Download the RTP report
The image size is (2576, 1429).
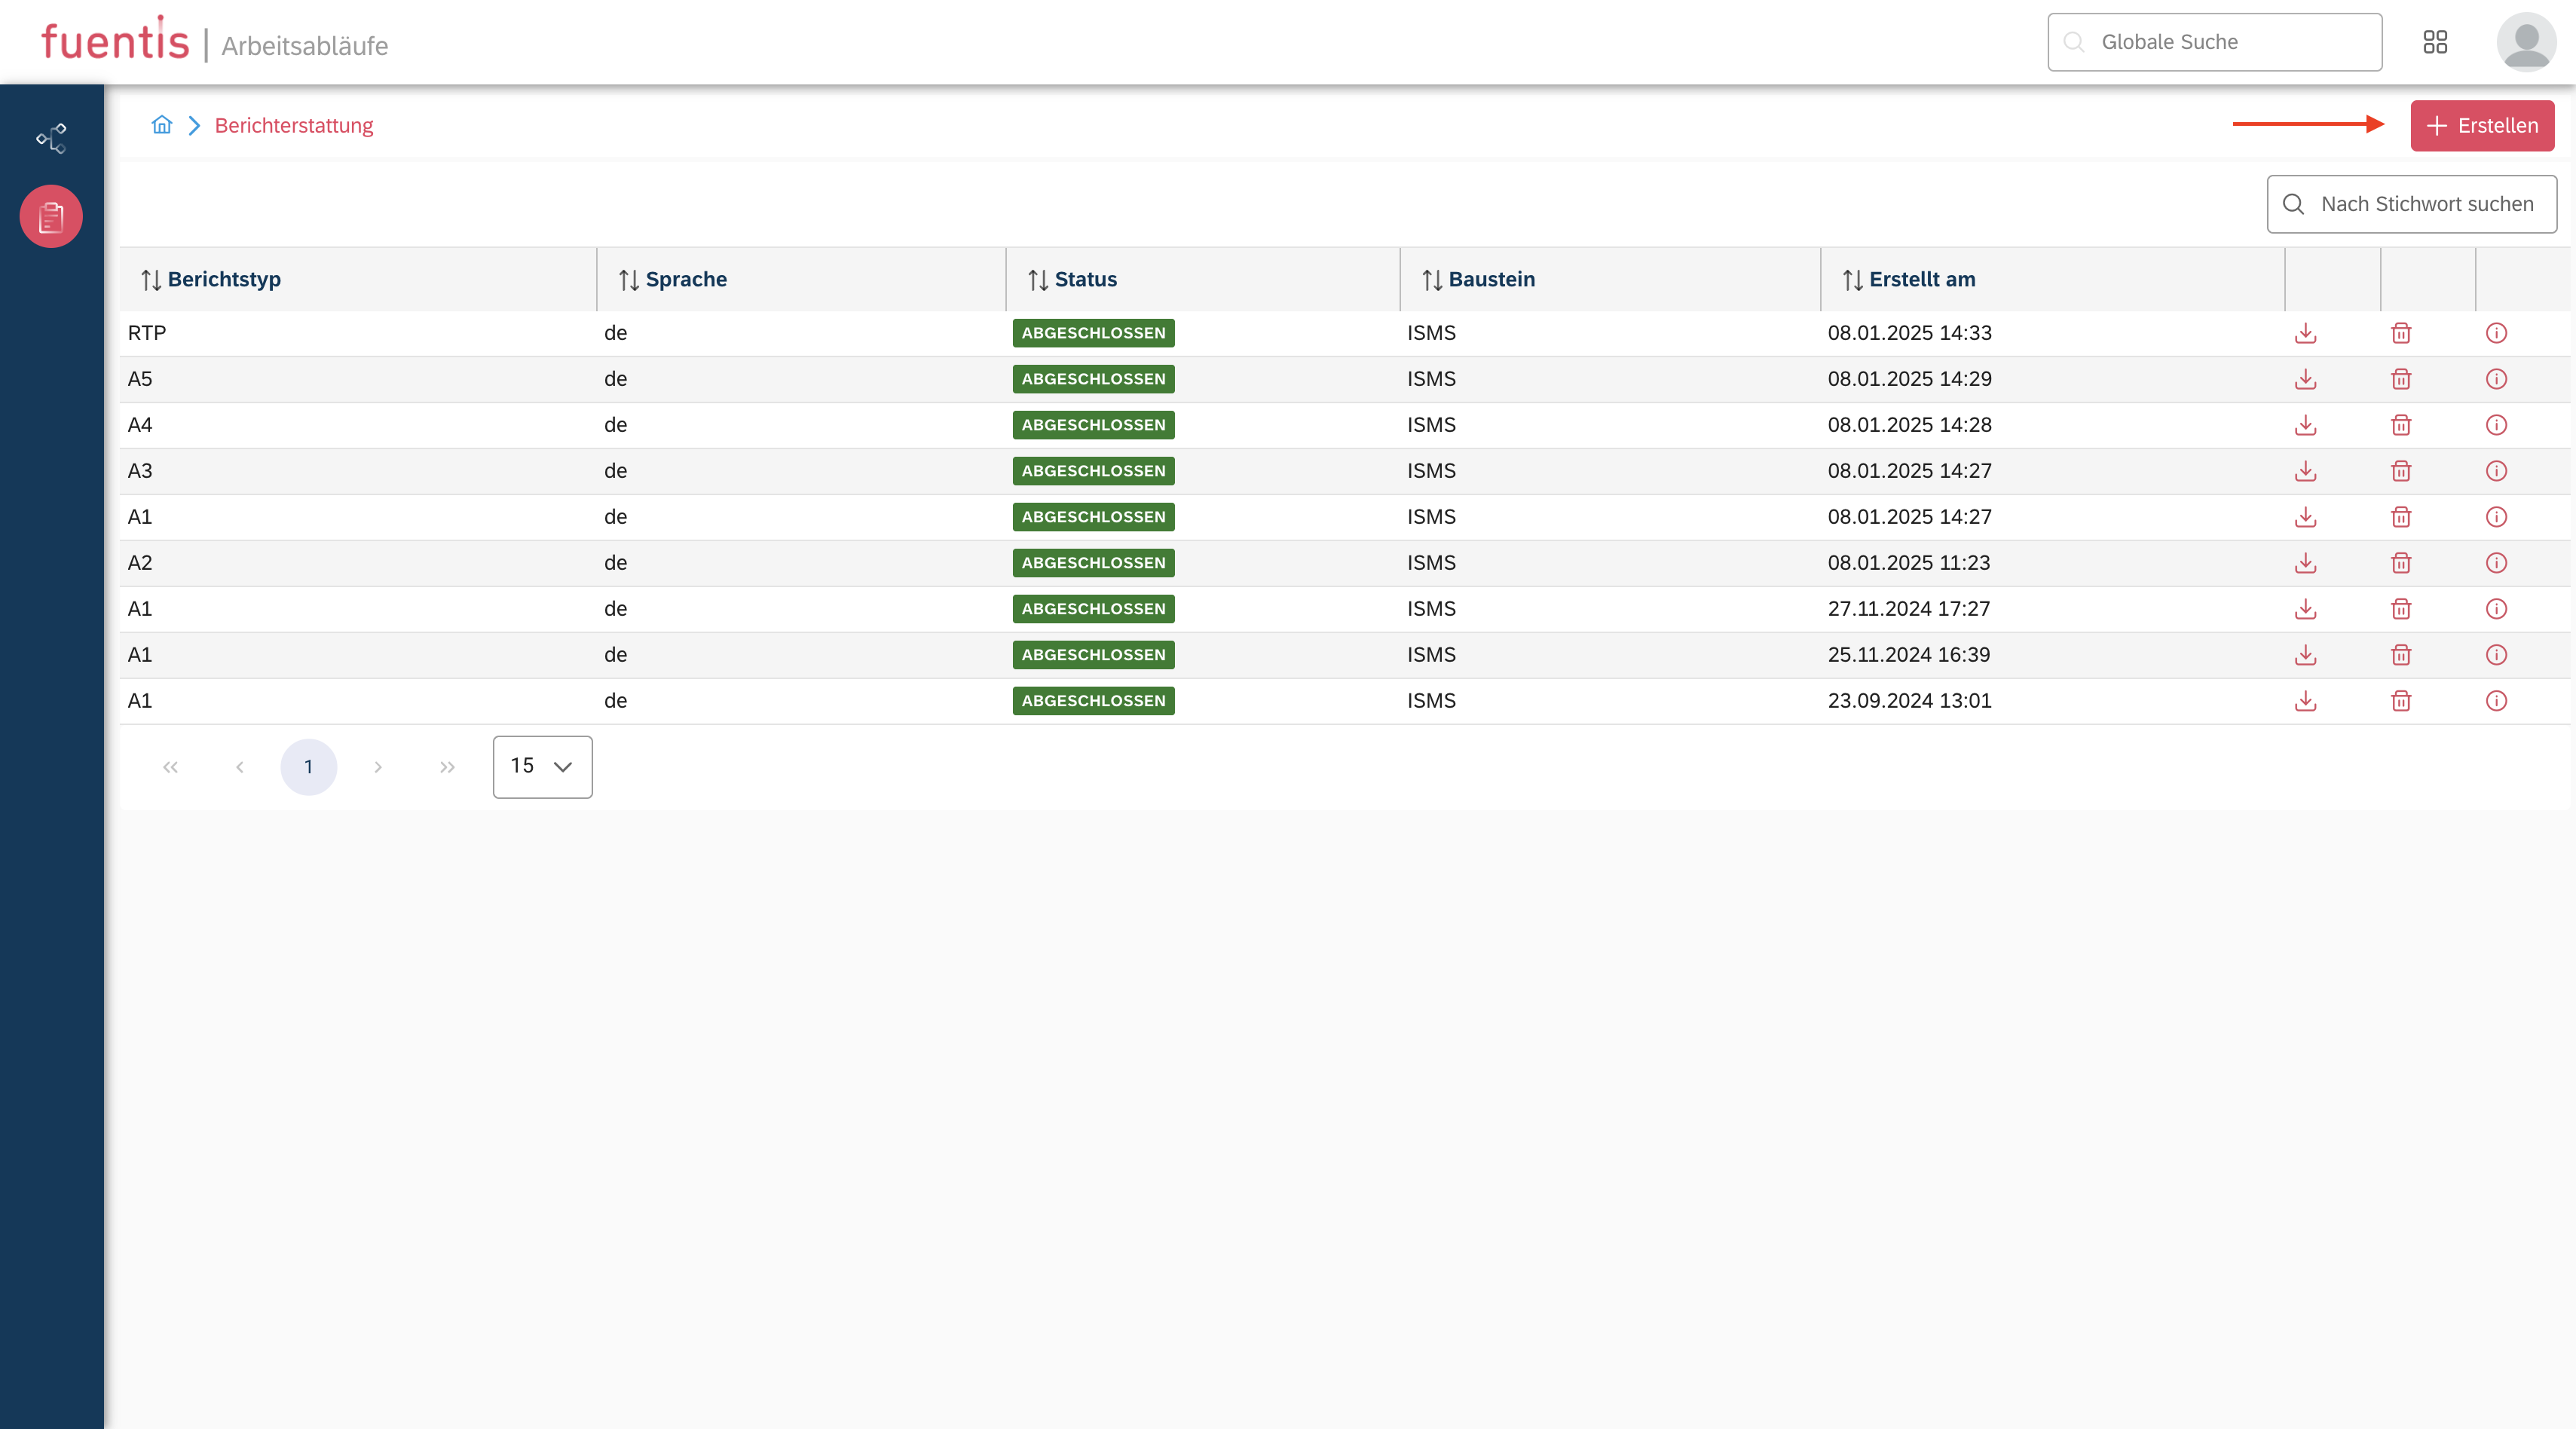pyautogui.click(x=2305, y=333)
